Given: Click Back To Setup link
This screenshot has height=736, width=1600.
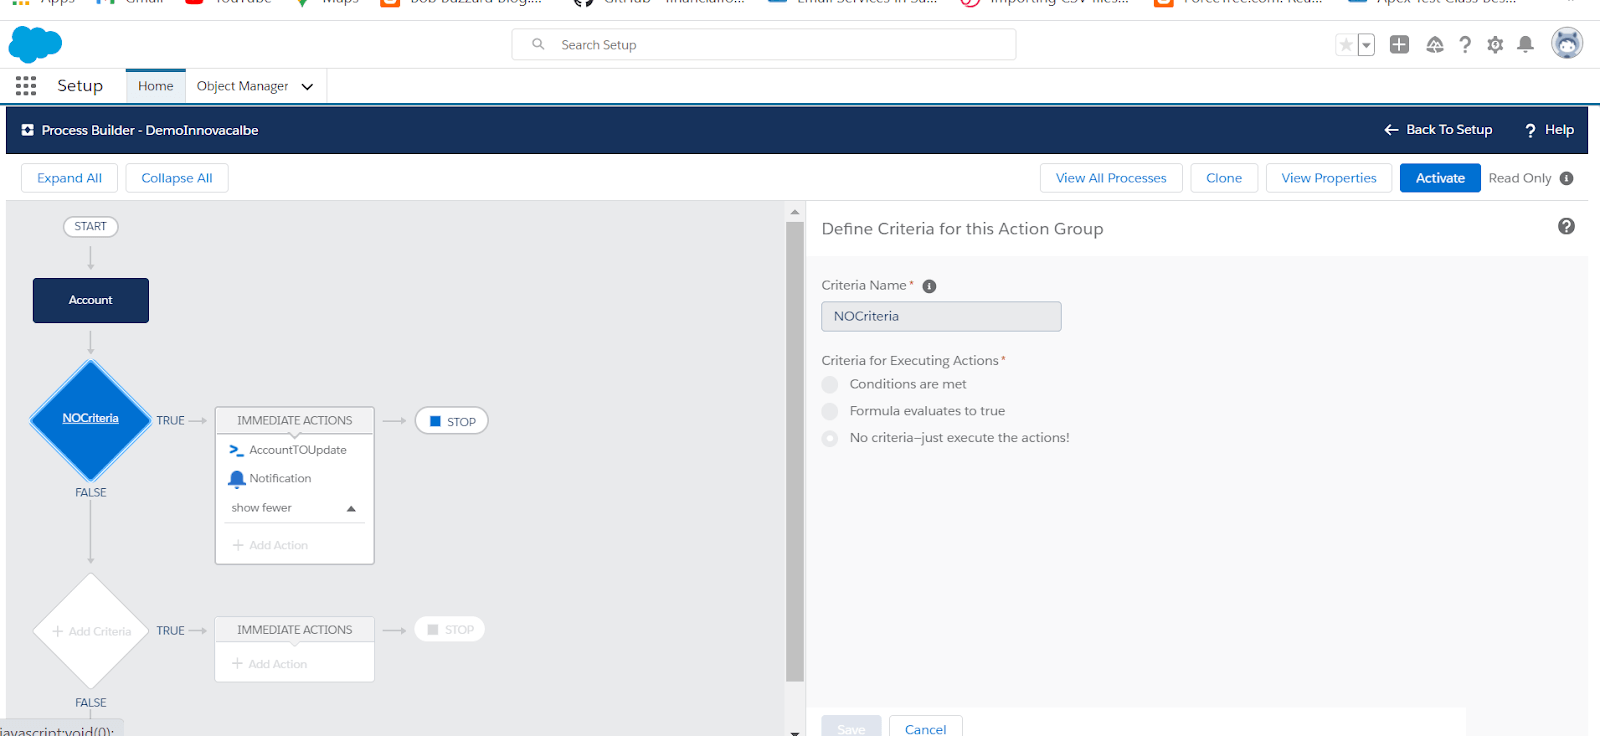Looking at the screenshot, I should pyautogui.click(x=1438, y=130).
